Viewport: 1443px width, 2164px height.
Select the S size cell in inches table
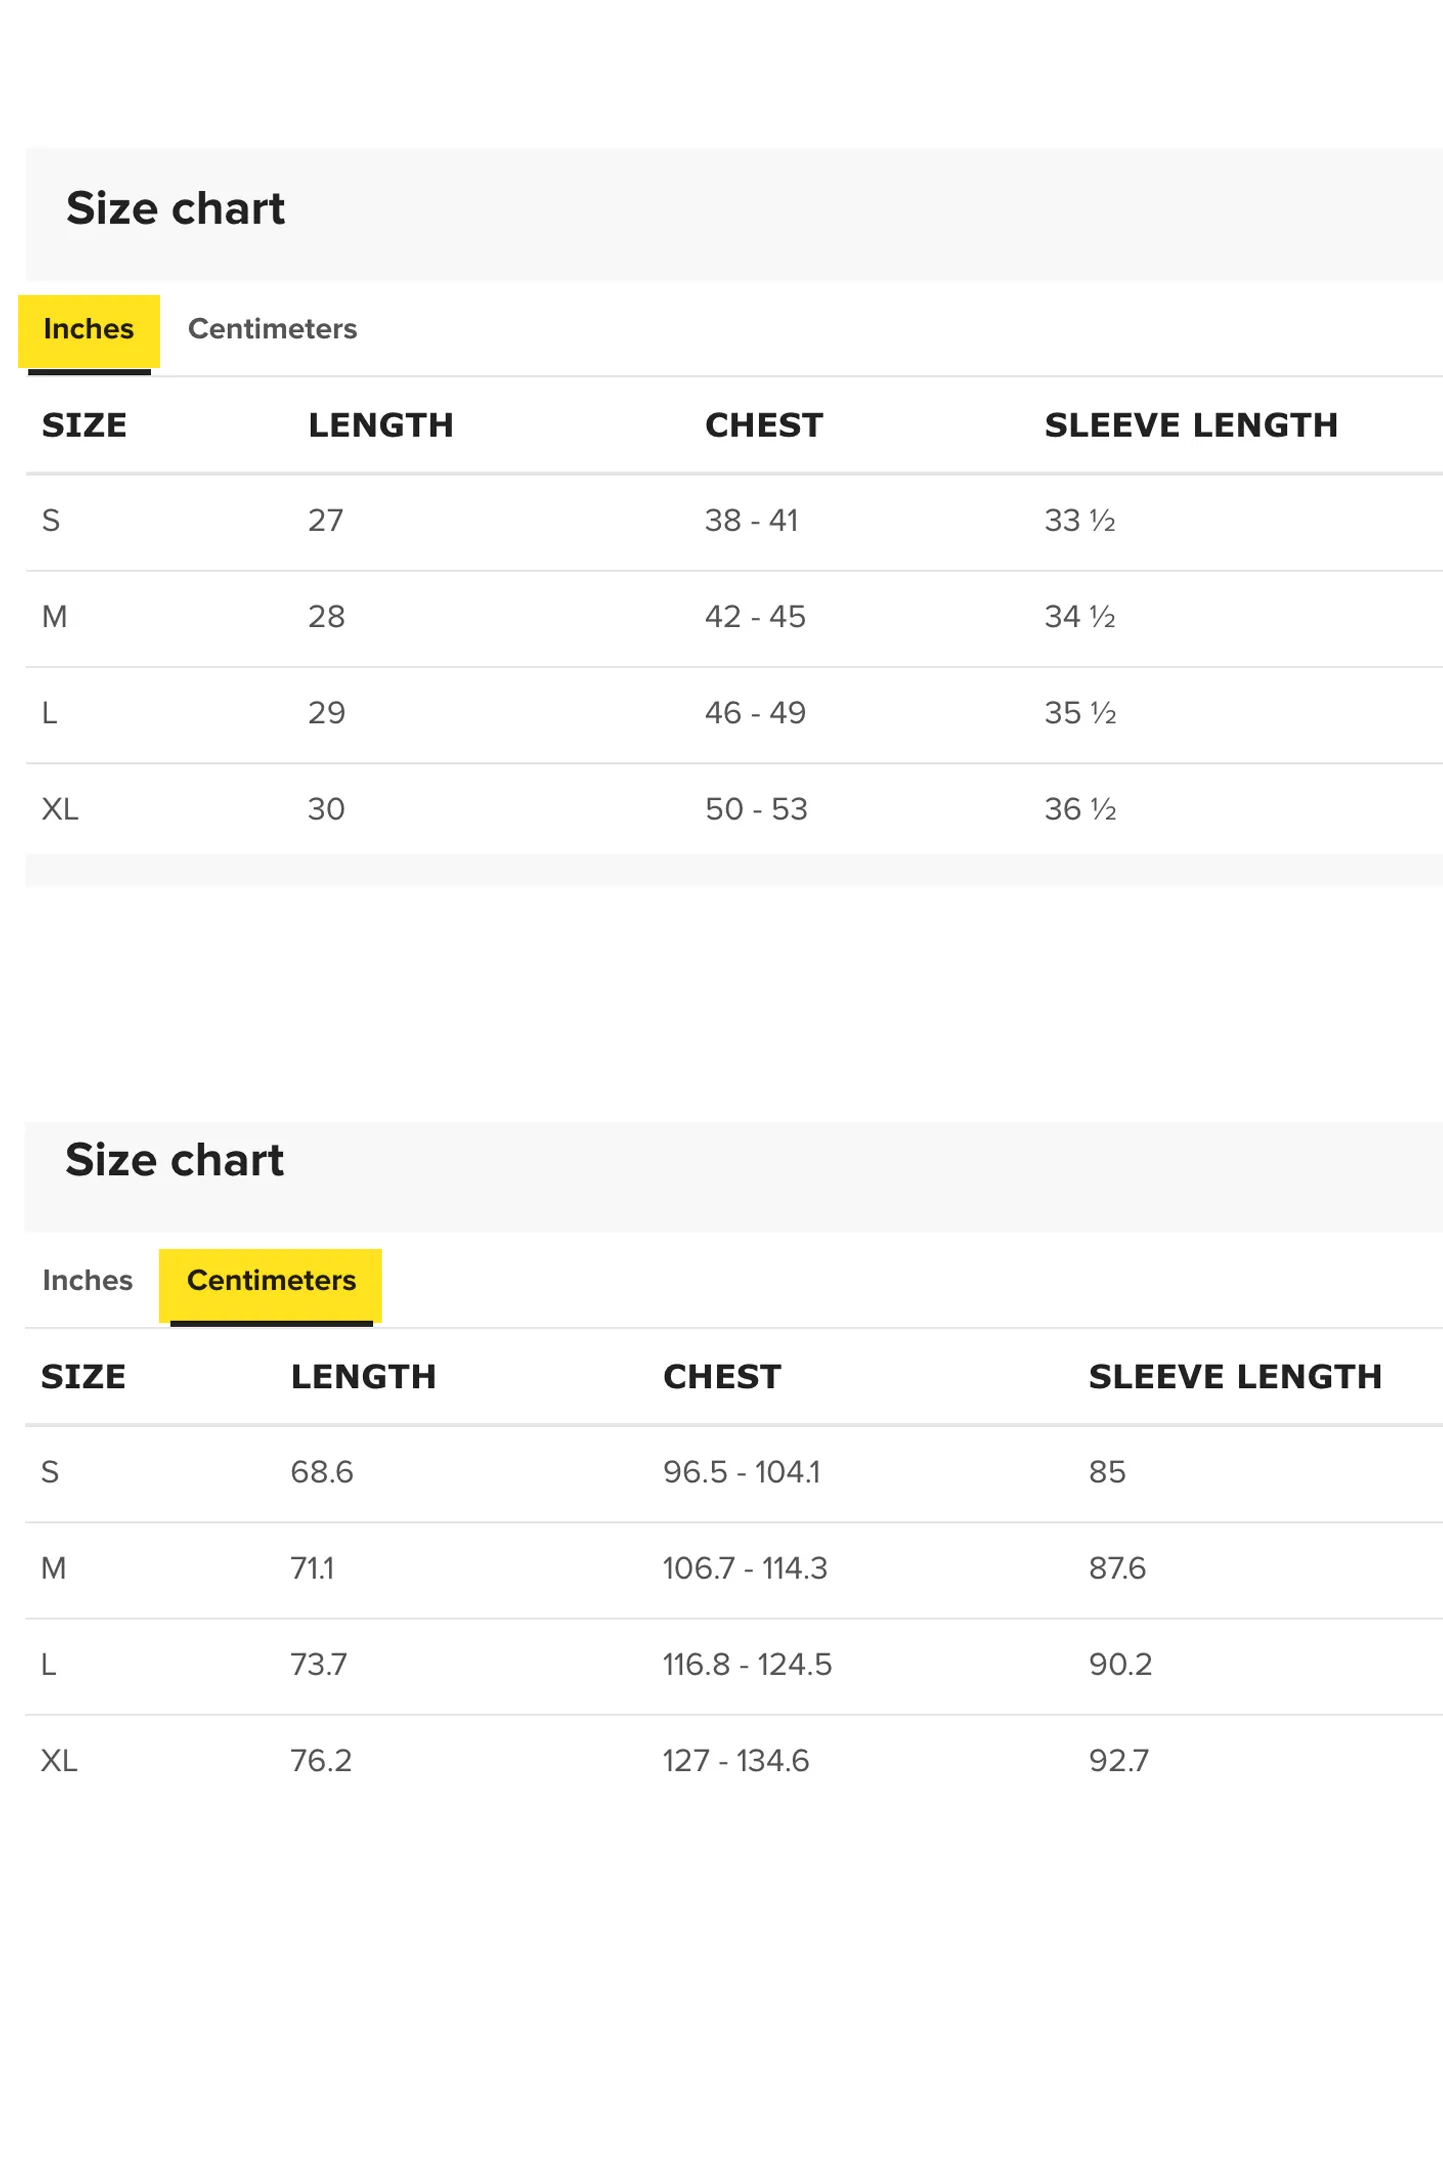[51, 521]
